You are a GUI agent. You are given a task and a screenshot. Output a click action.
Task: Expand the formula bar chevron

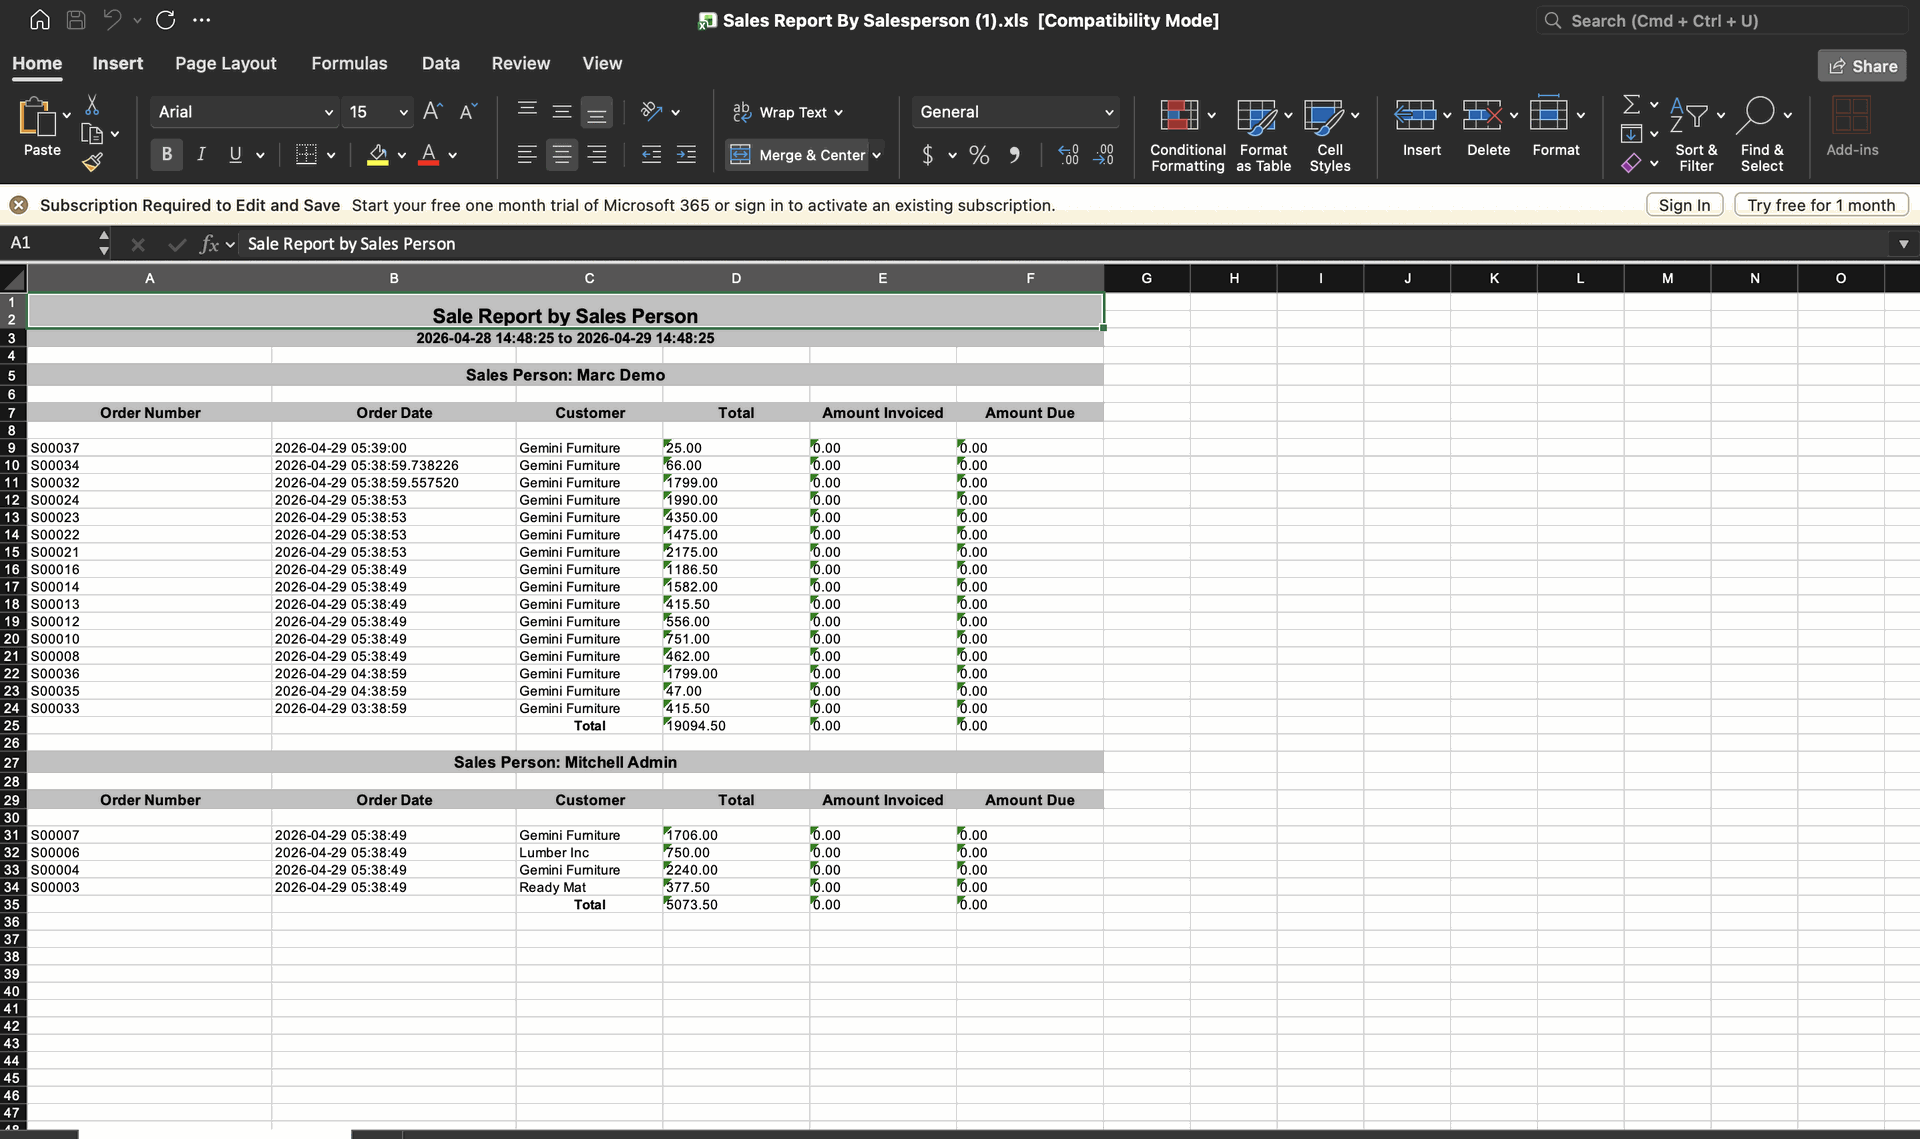point(1903,244)
